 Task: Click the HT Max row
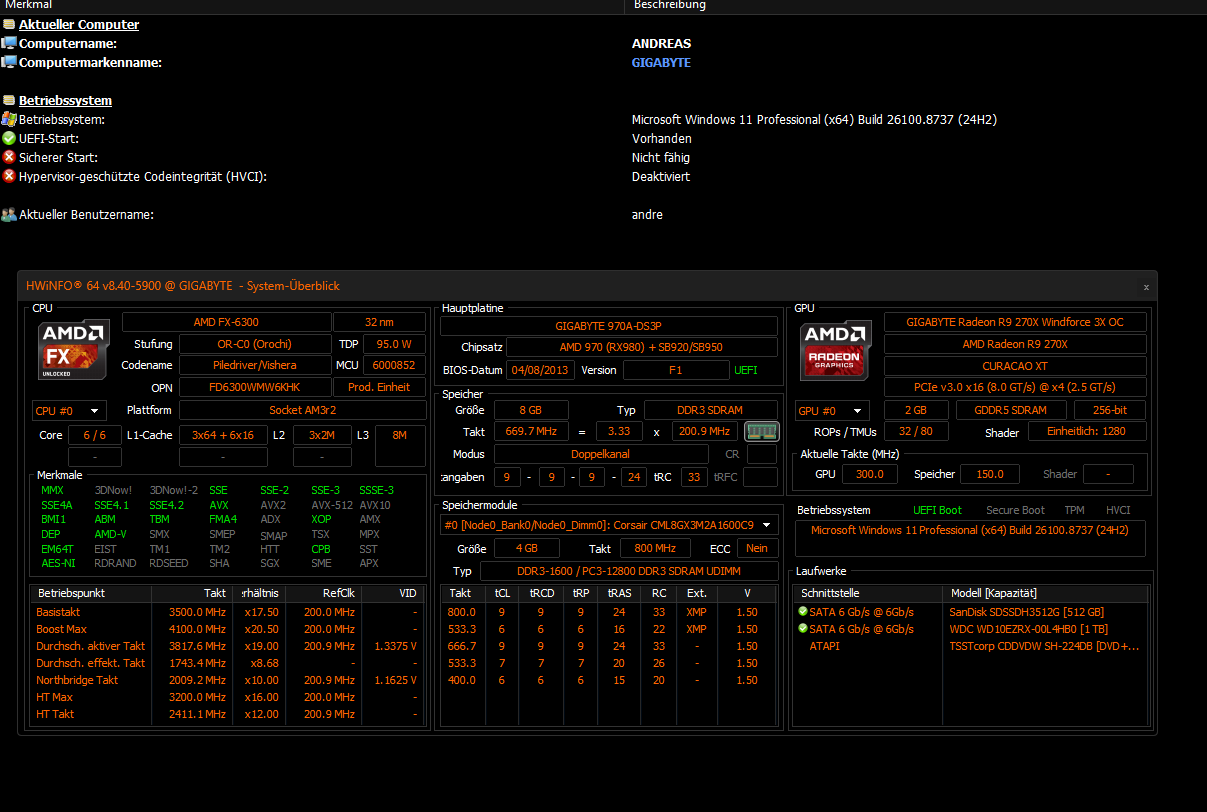[x=228, y=697]
